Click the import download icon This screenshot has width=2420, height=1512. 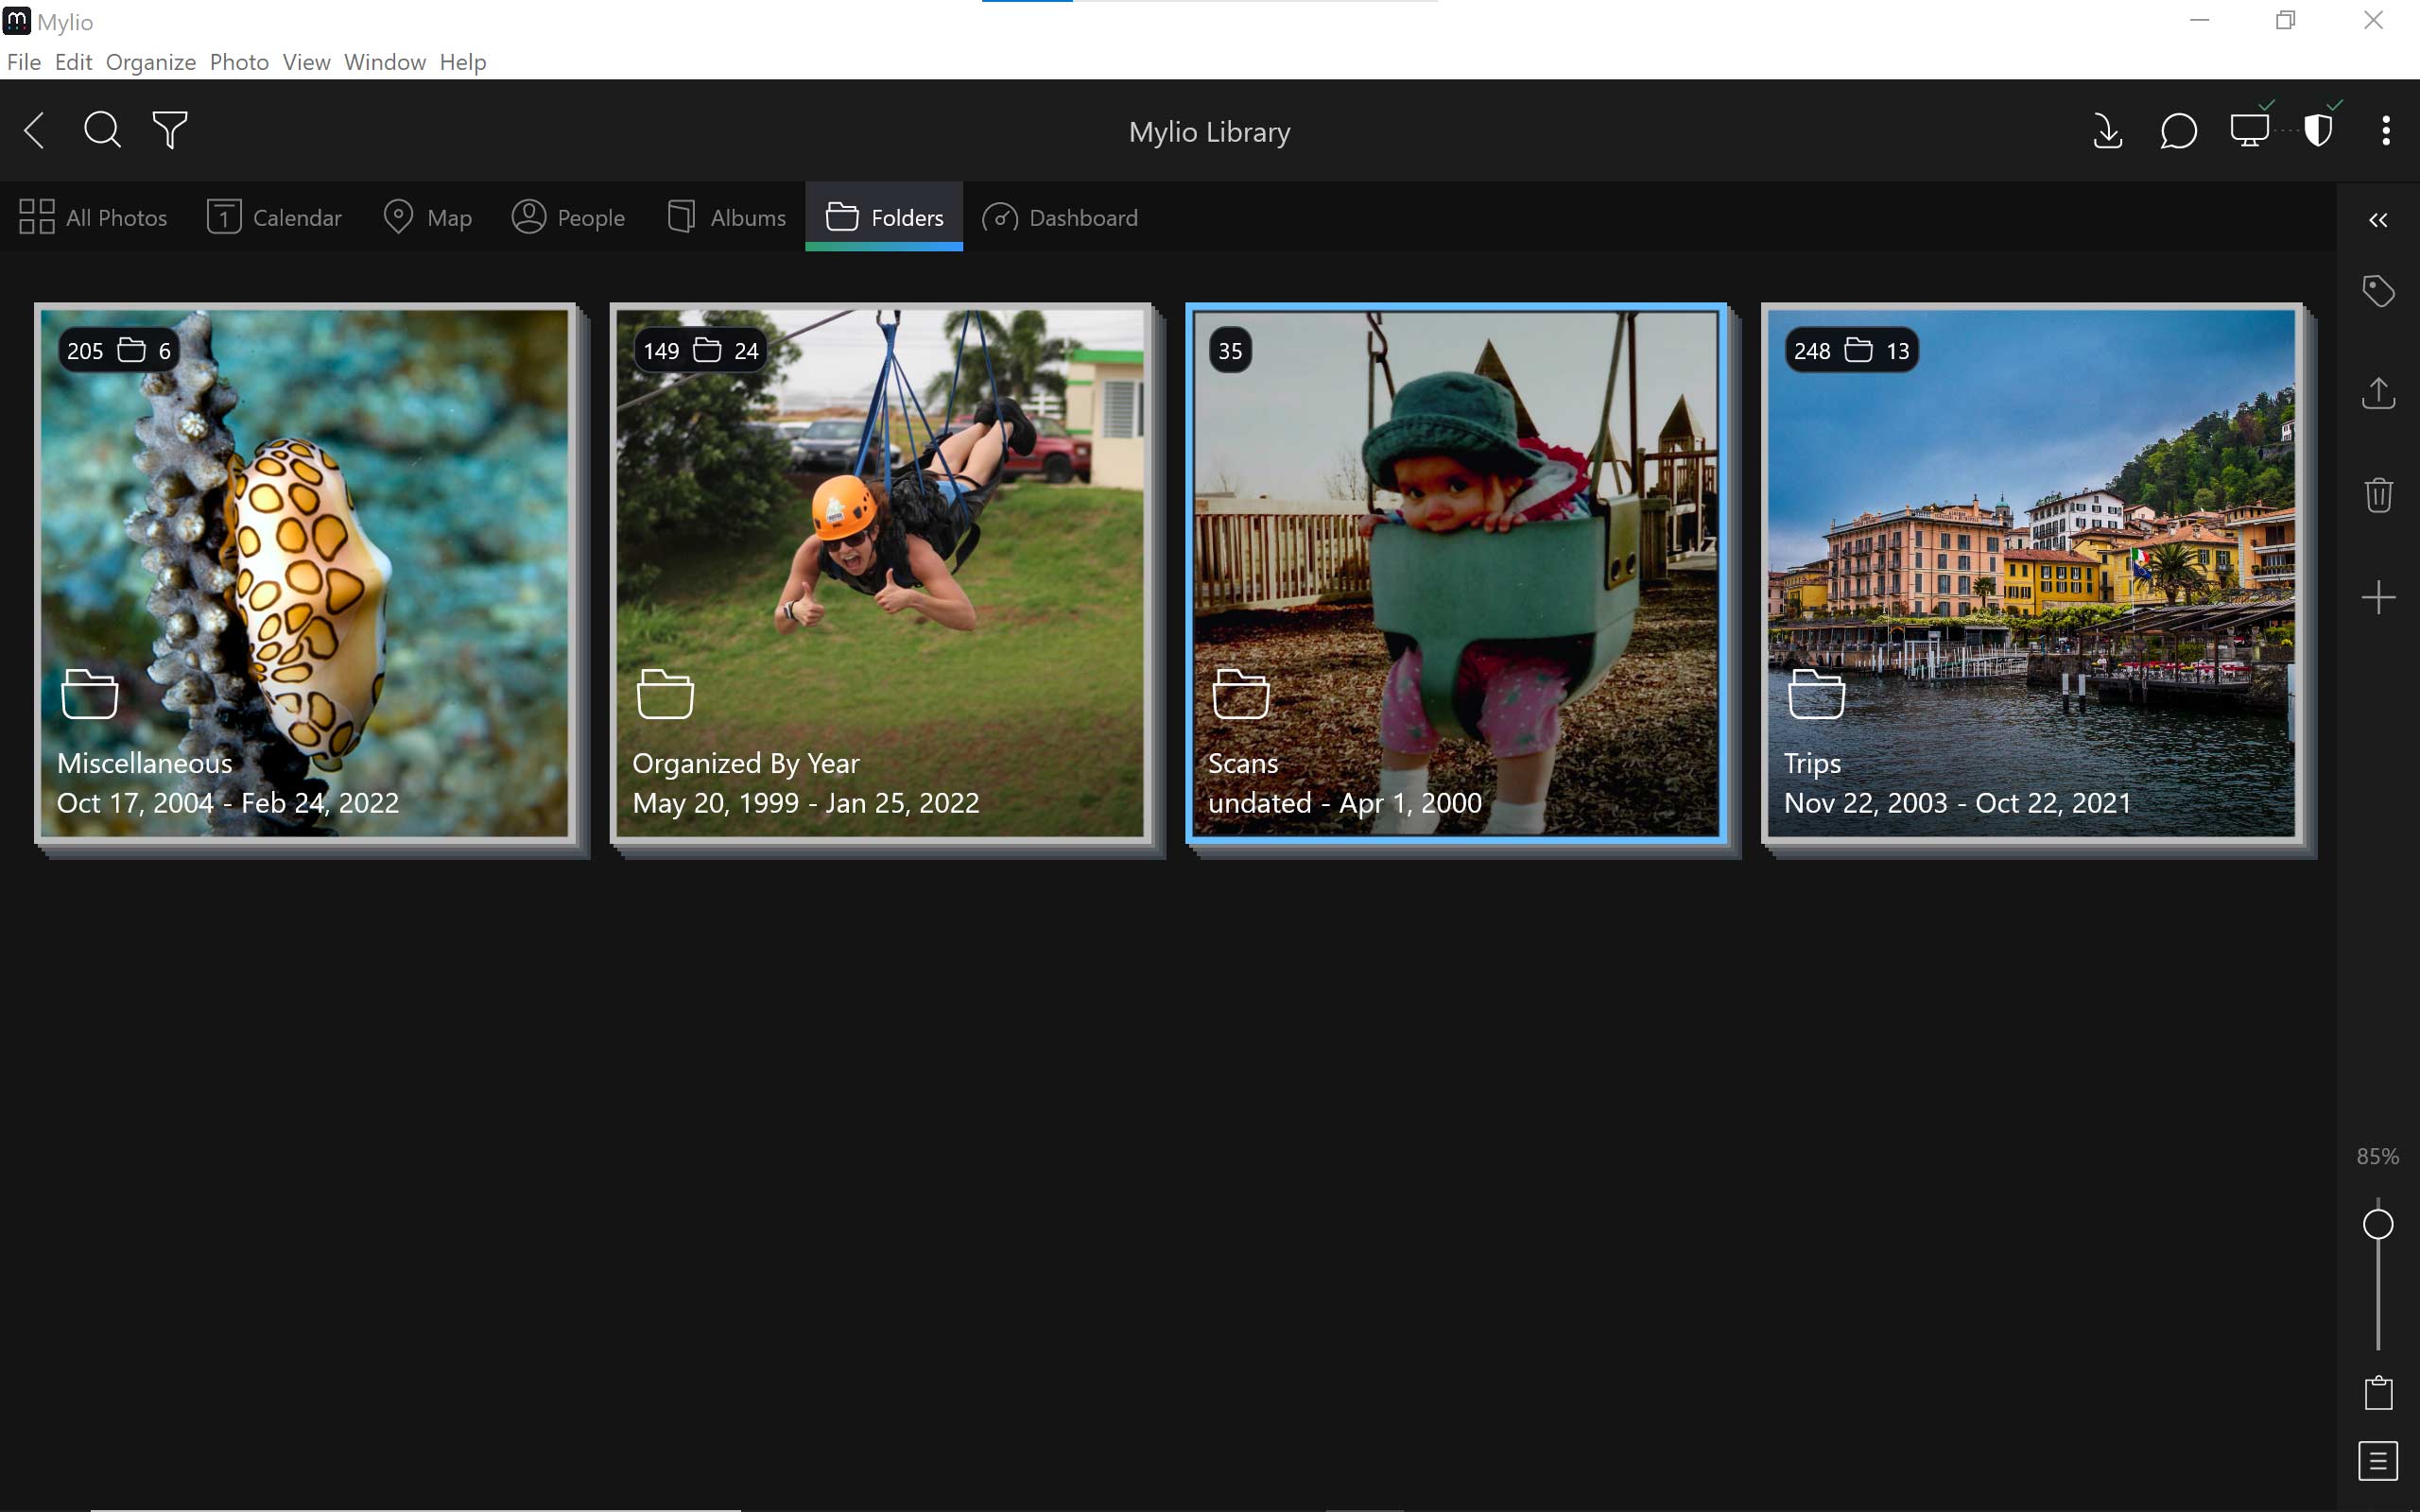point(2107,131)
